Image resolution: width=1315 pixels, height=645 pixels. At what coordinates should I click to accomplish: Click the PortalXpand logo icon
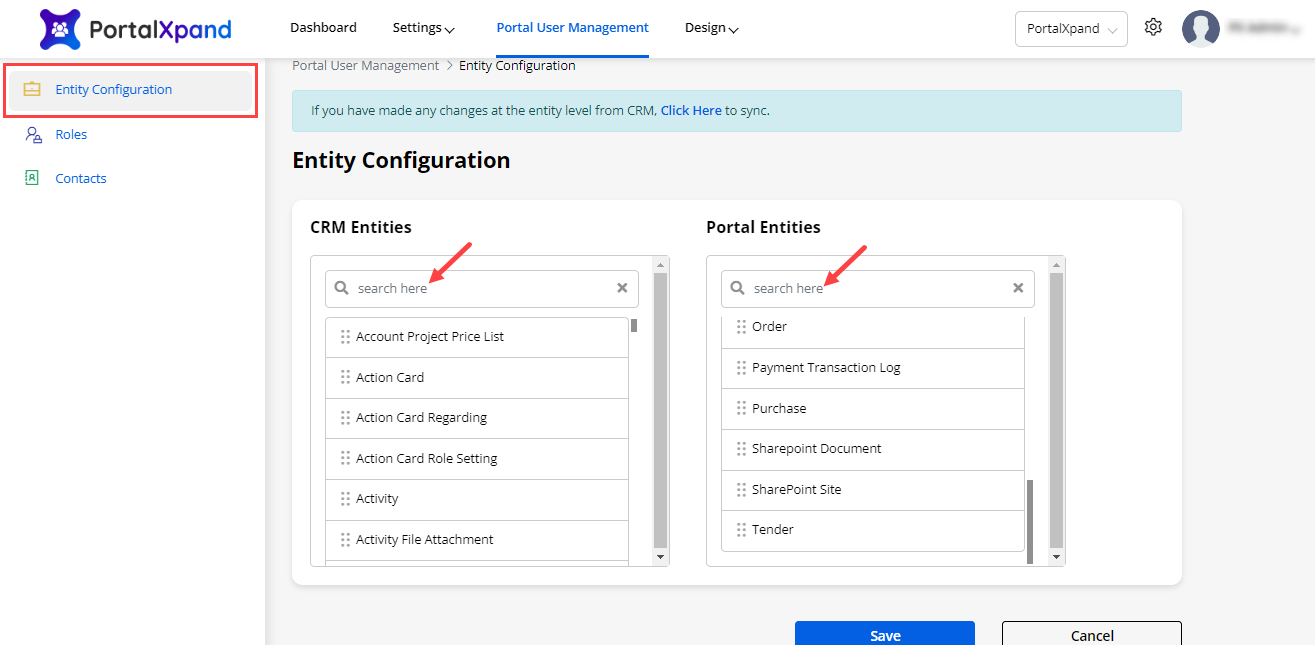point(60,29)
